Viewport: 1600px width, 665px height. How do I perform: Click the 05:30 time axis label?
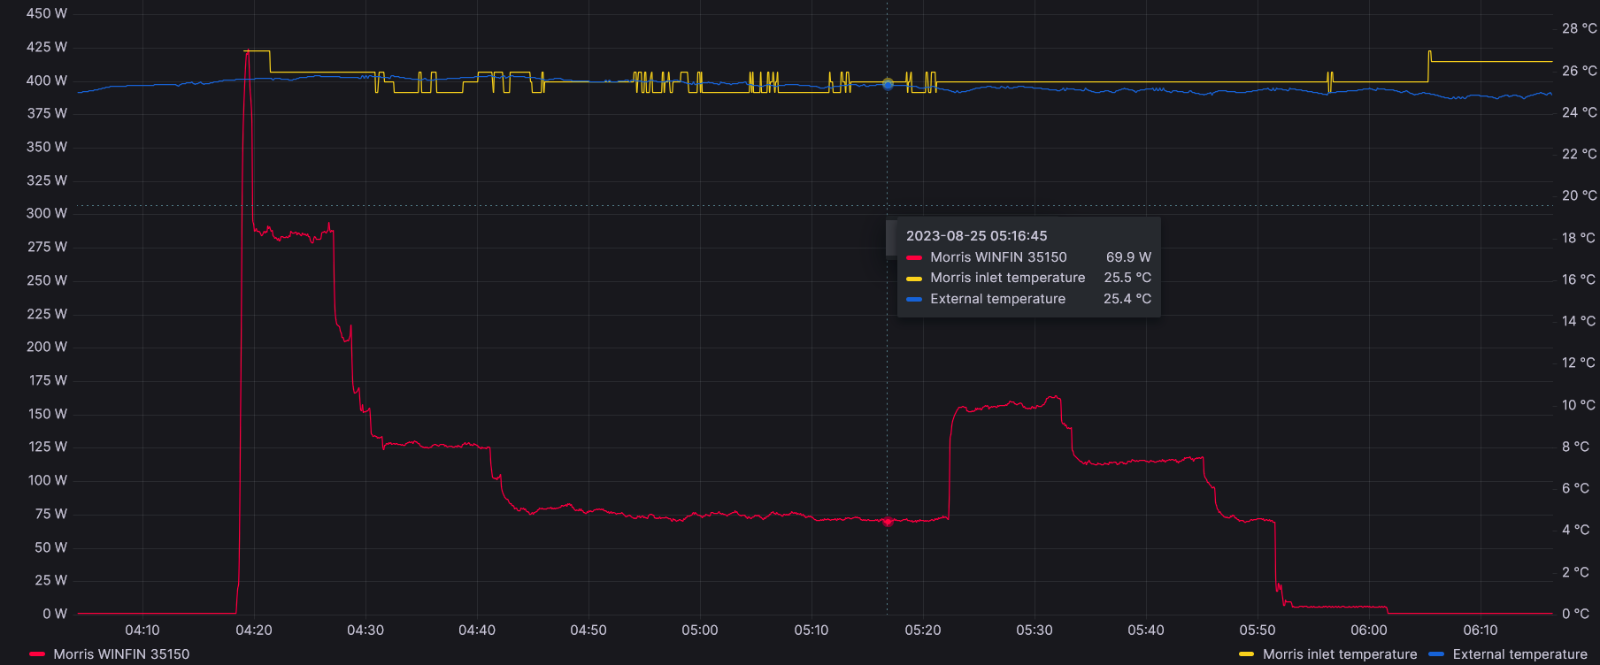click(1034, 630)
